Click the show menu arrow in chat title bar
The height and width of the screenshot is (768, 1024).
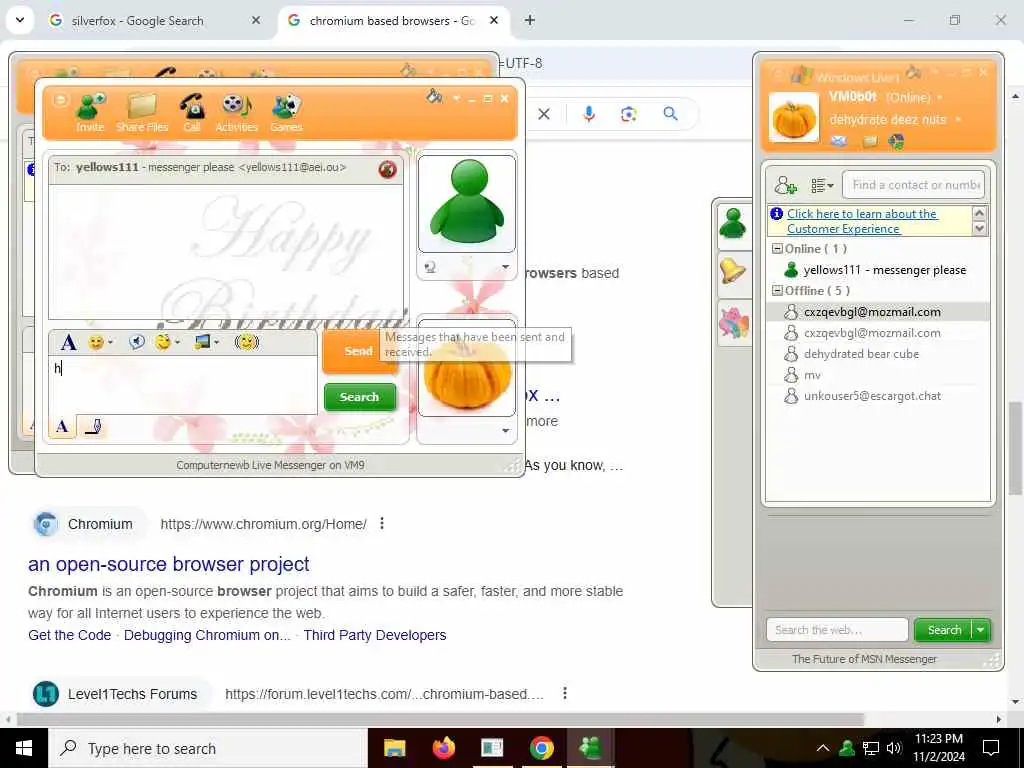[456, 99]
